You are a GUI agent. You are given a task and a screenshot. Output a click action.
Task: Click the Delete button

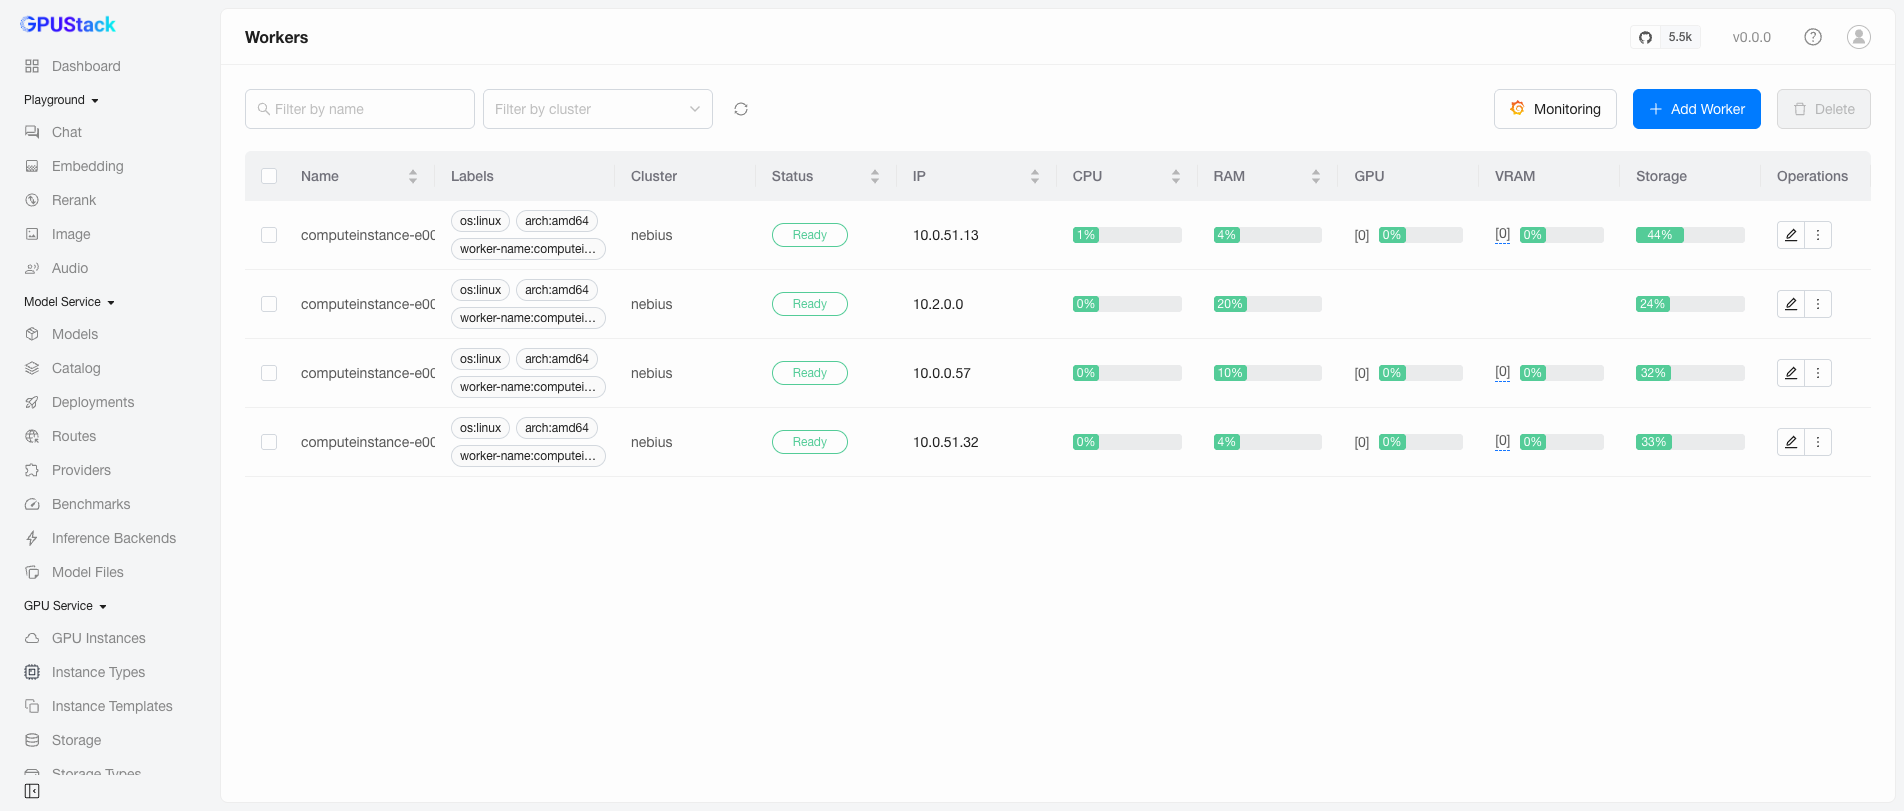coord(1824,109)
